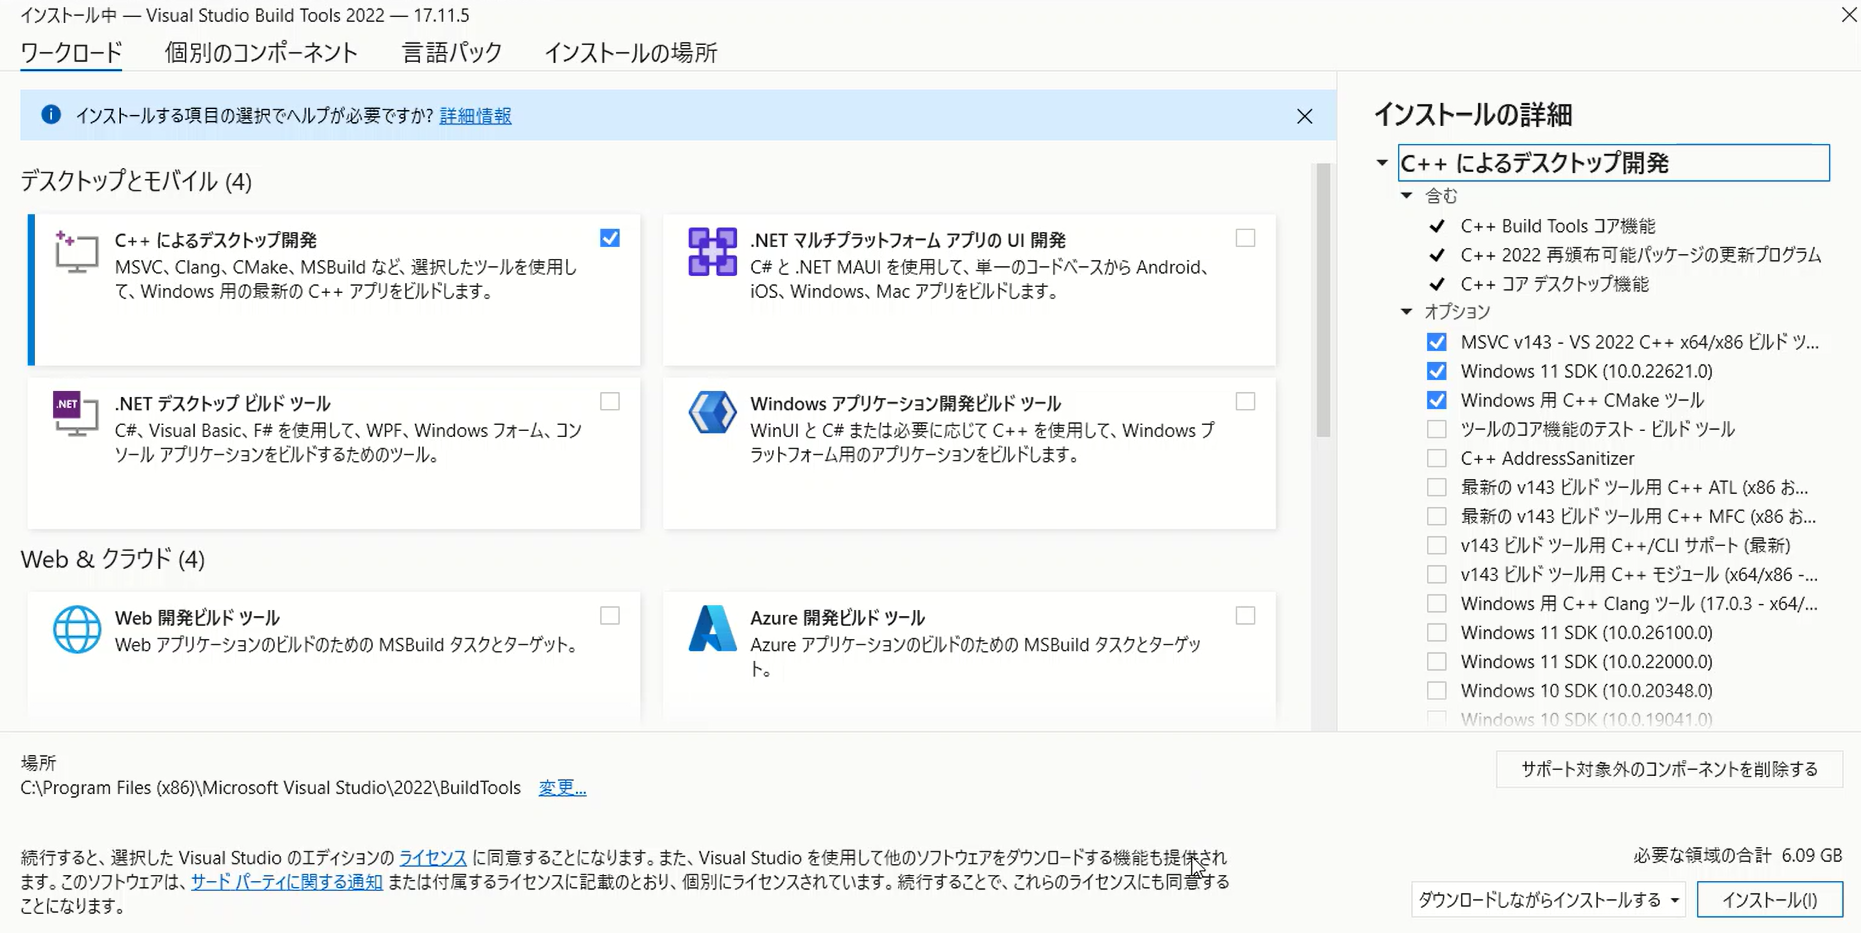Click the Web & クラウド (4) heading
Screen dimensions: 1861x933
(113, 559)
